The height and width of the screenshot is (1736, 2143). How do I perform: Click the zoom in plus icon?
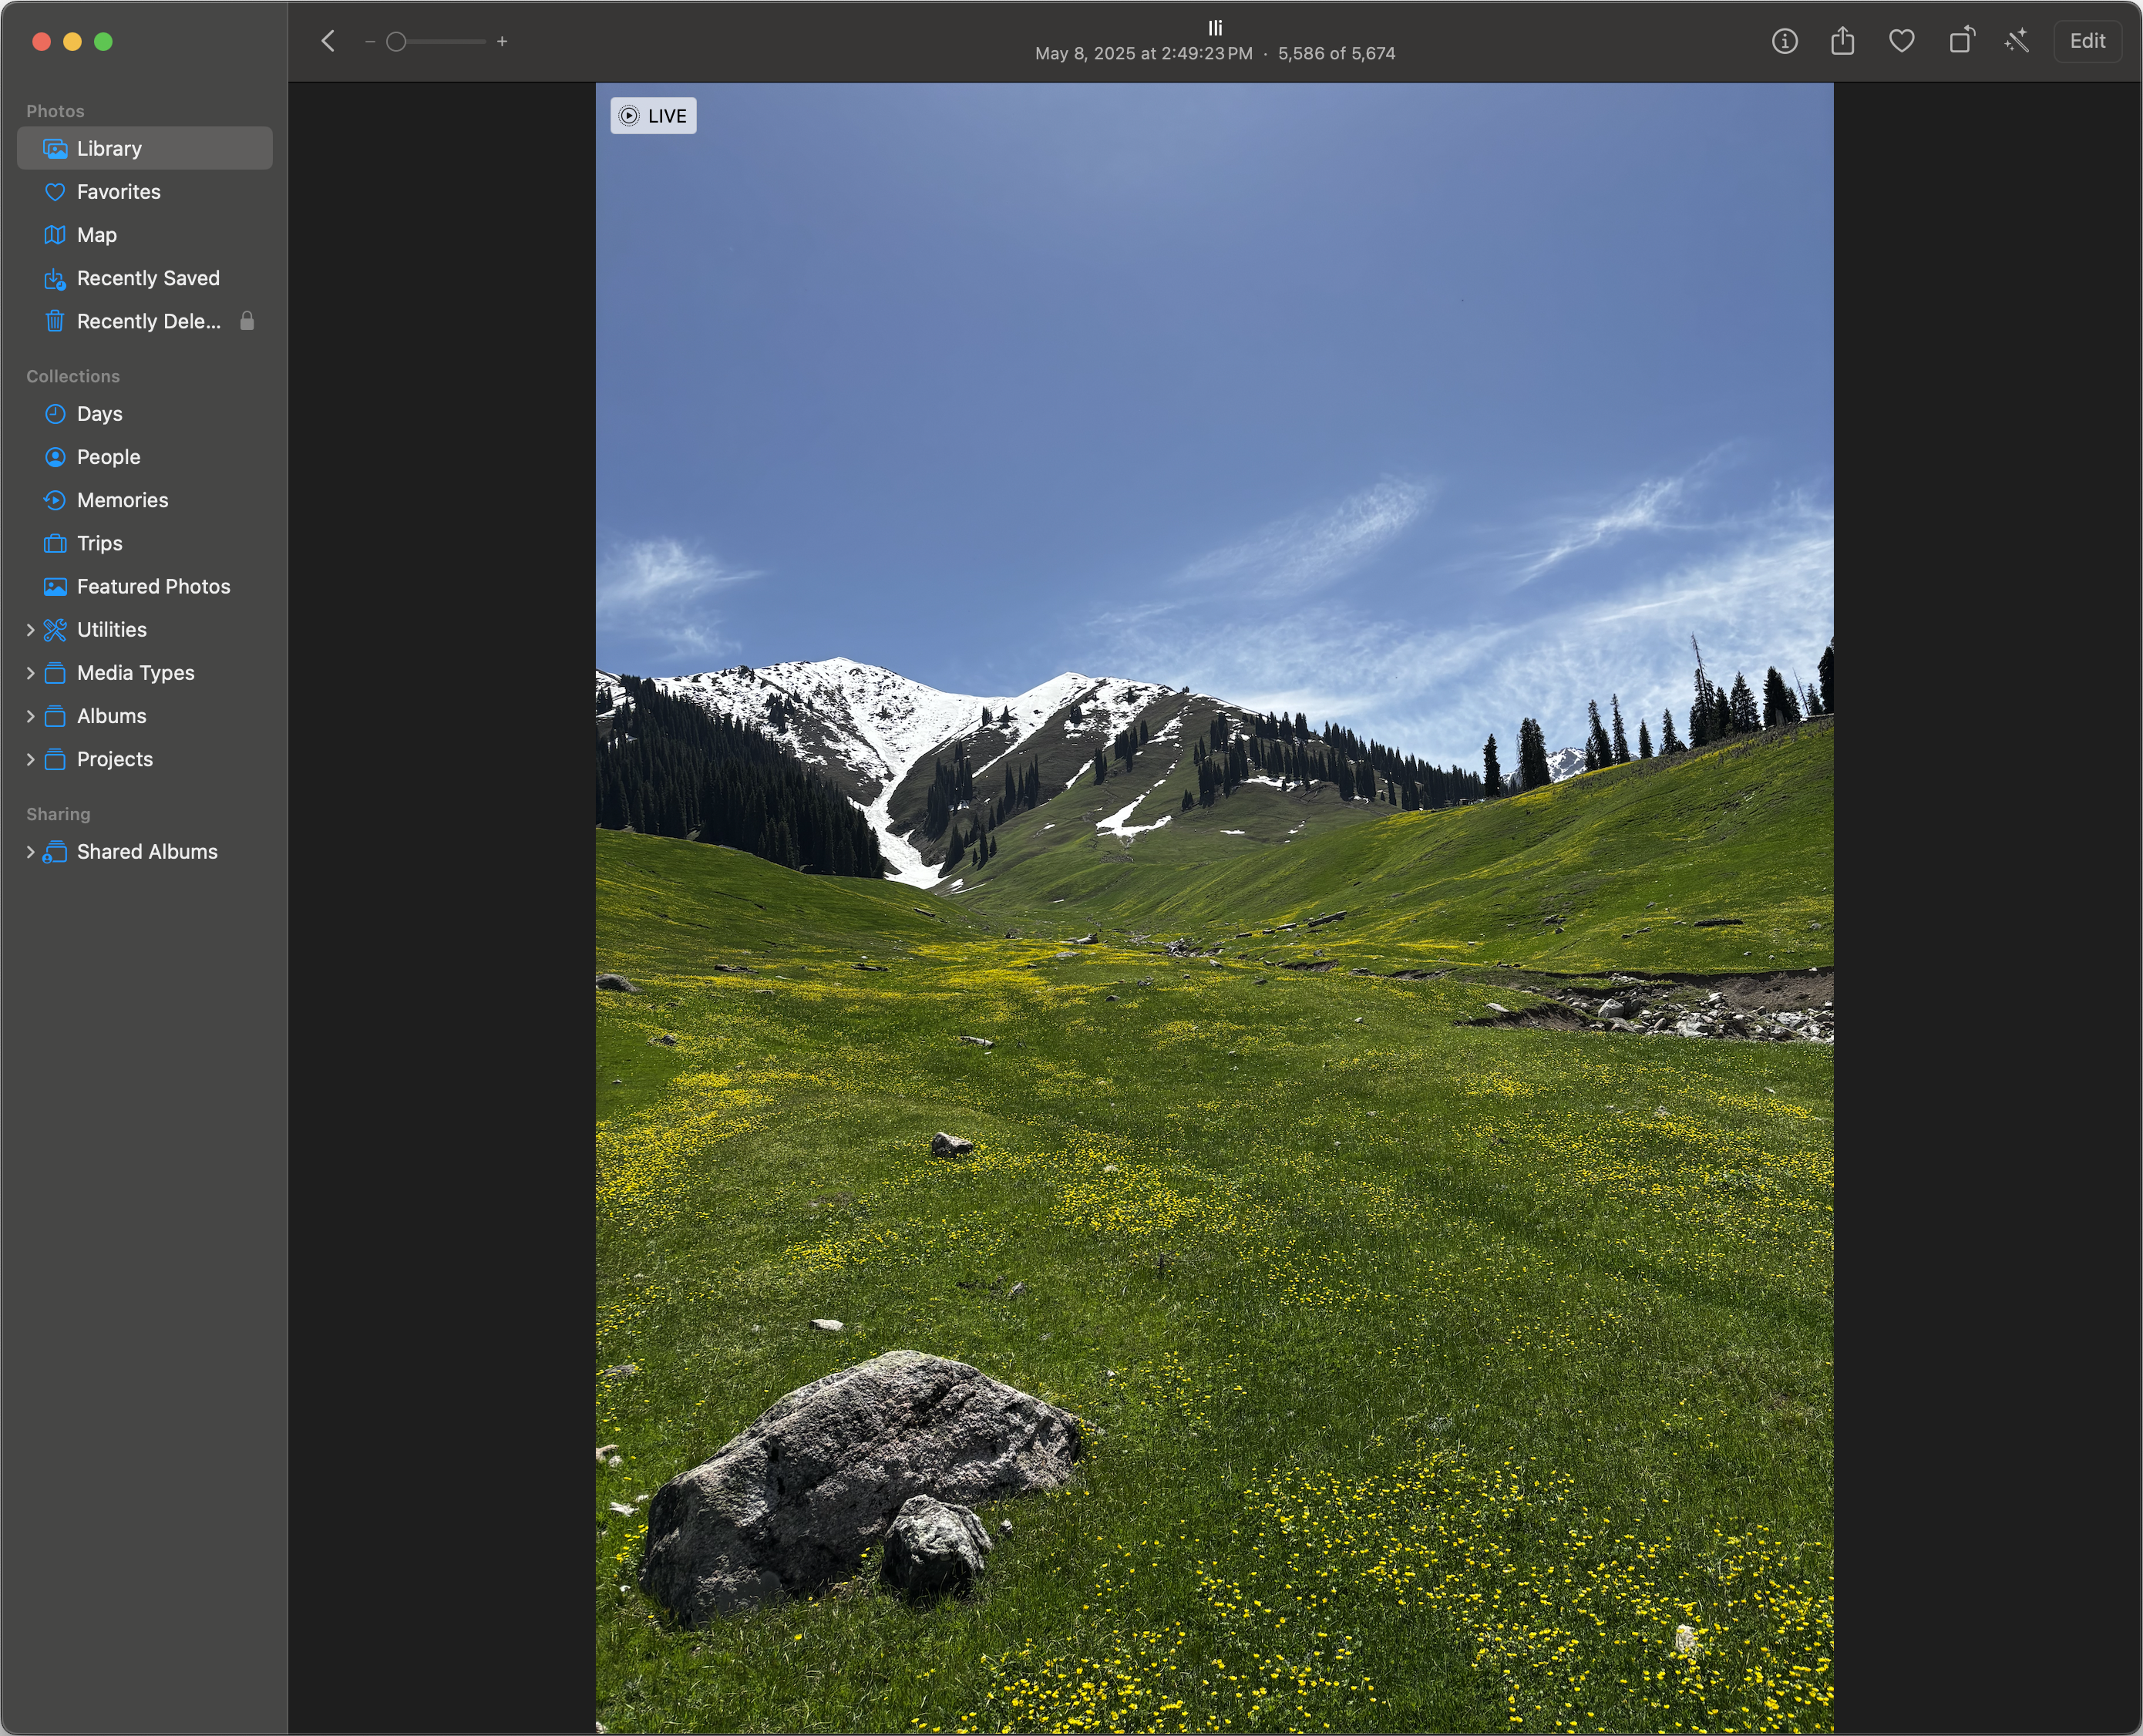(502, 42)
